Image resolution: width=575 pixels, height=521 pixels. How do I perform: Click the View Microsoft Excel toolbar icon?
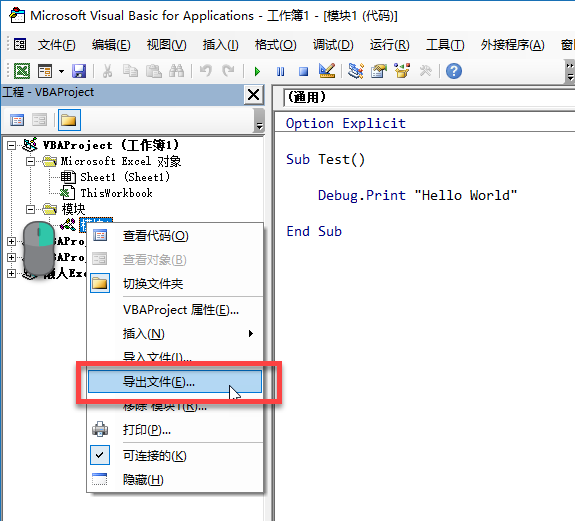(x=22, y=71)
